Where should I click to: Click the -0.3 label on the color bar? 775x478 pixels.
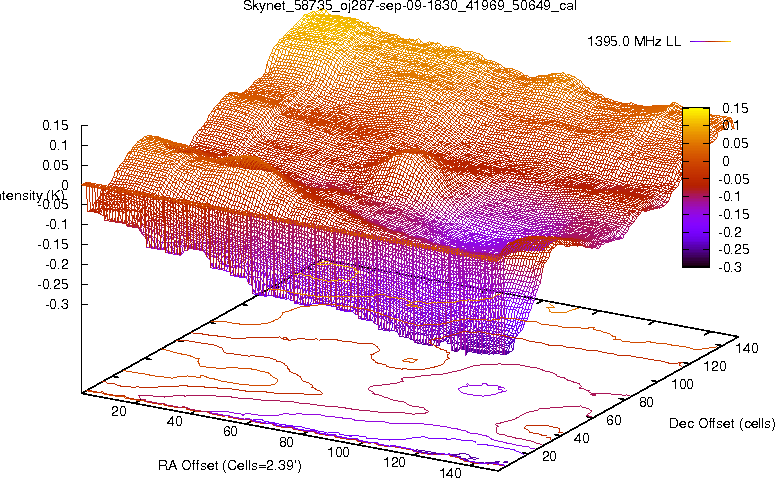(x=730, y=267)
